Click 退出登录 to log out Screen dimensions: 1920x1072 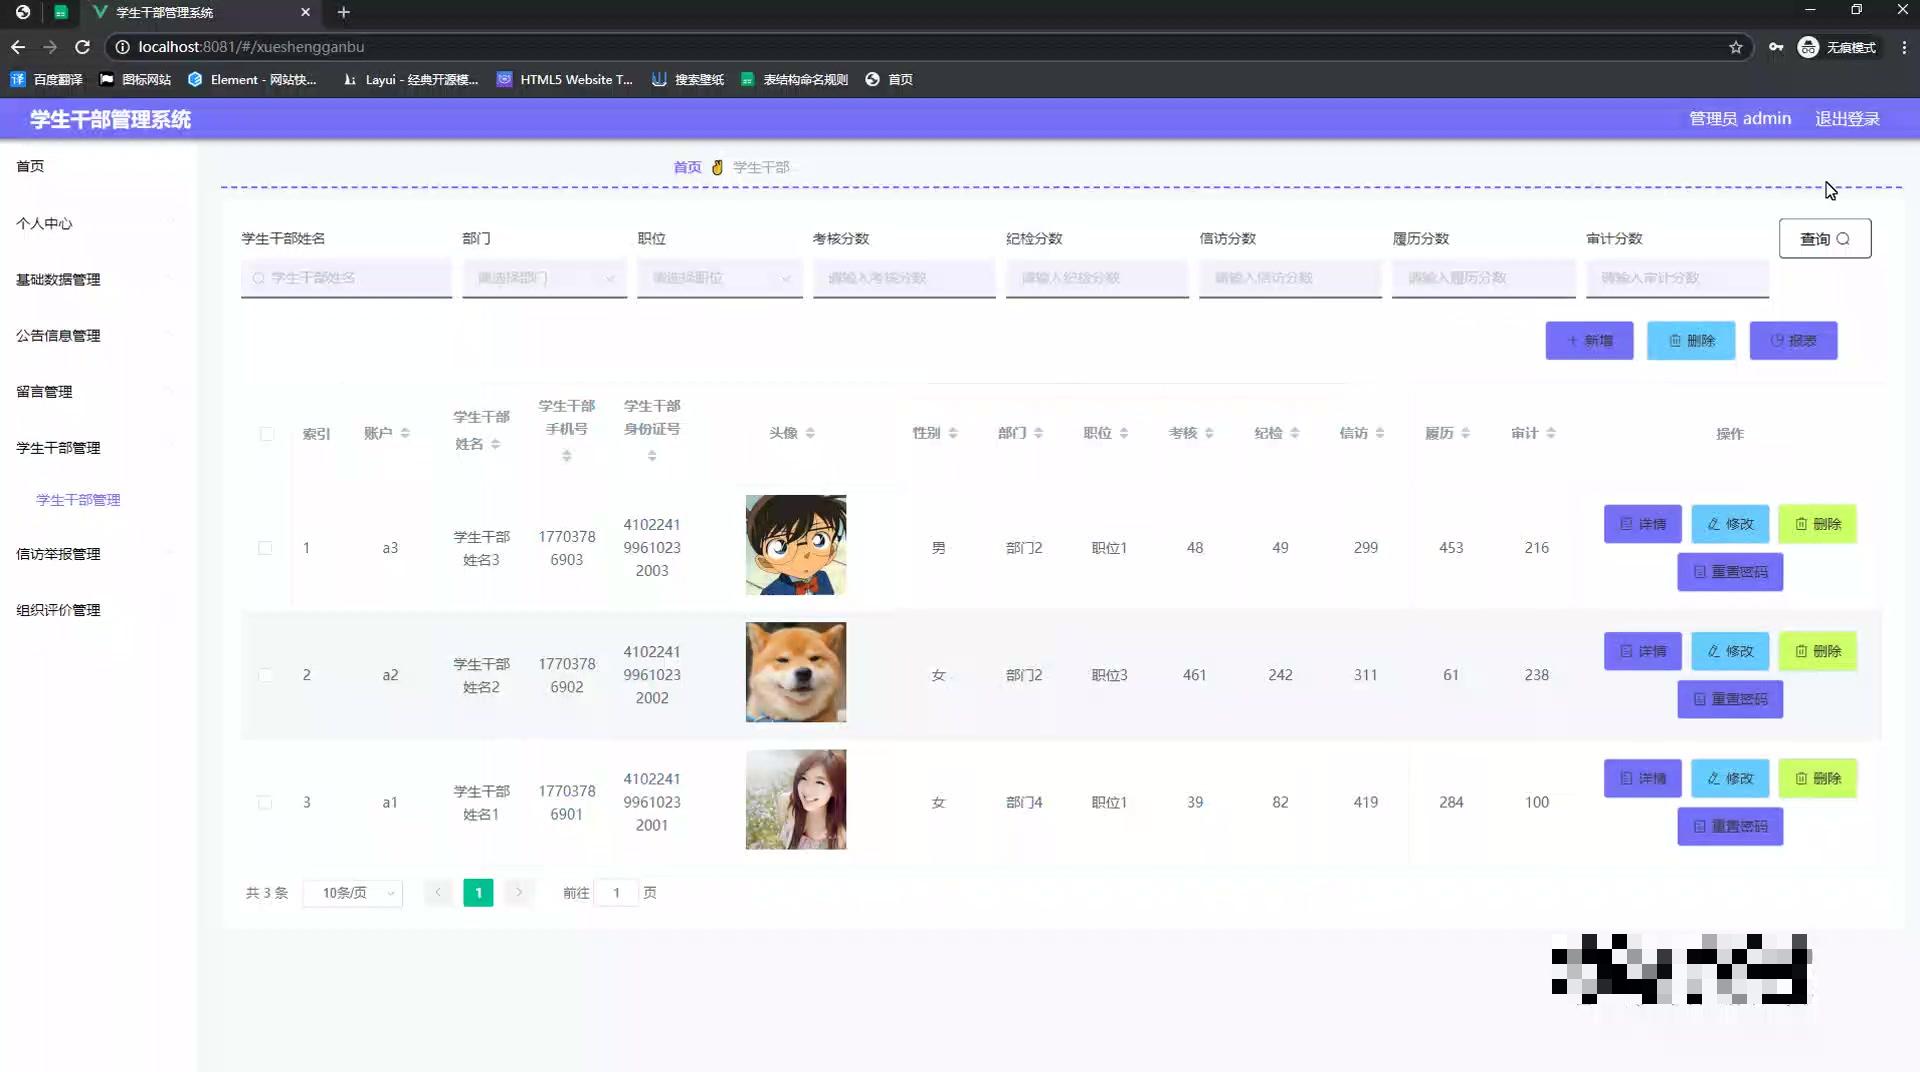[x=1848, y=118]
